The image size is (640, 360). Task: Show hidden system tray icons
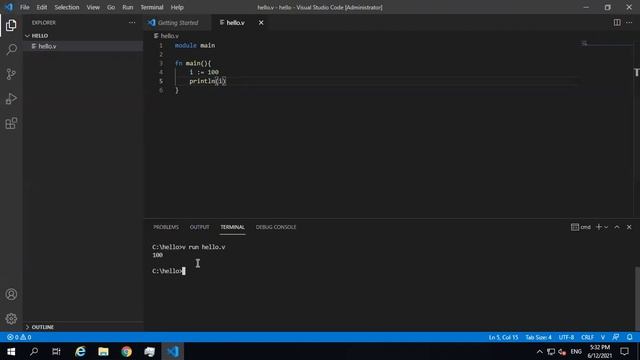point(540,351)
